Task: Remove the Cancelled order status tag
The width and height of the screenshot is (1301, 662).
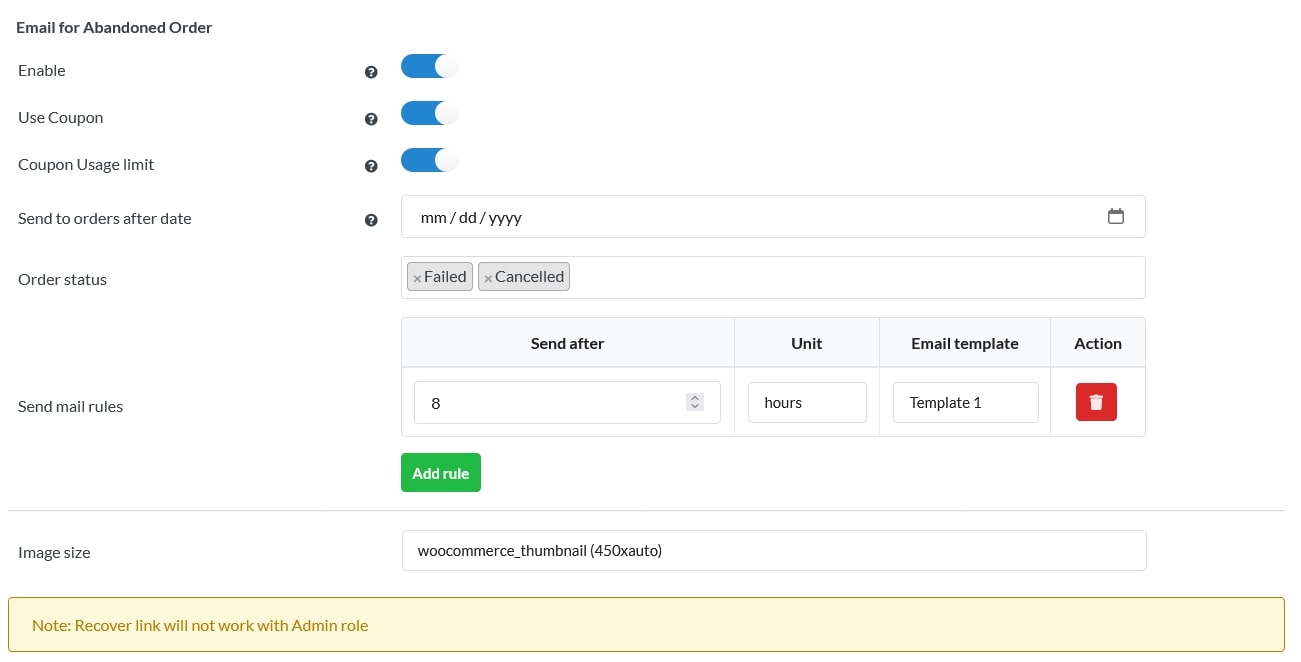Action: [488, 278]
